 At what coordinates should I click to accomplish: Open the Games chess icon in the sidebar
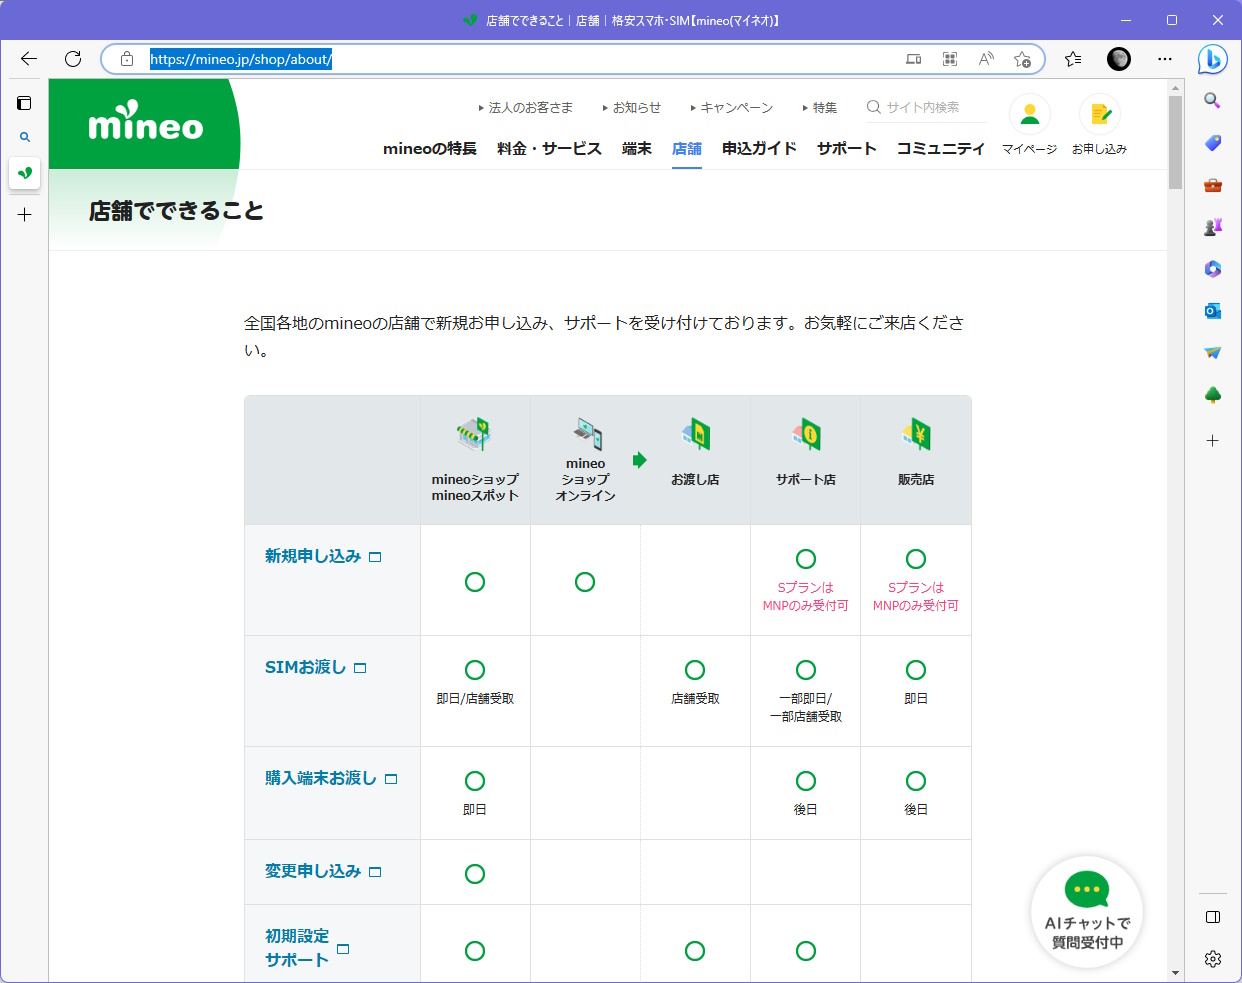[1212, 227]
